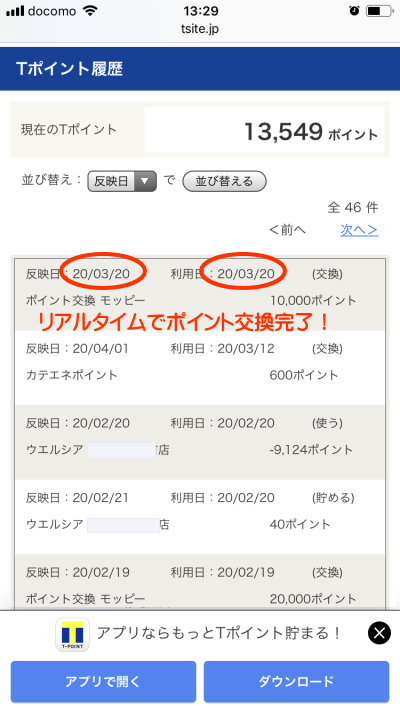Tap the Tポイント履歴 header bar

200,69
